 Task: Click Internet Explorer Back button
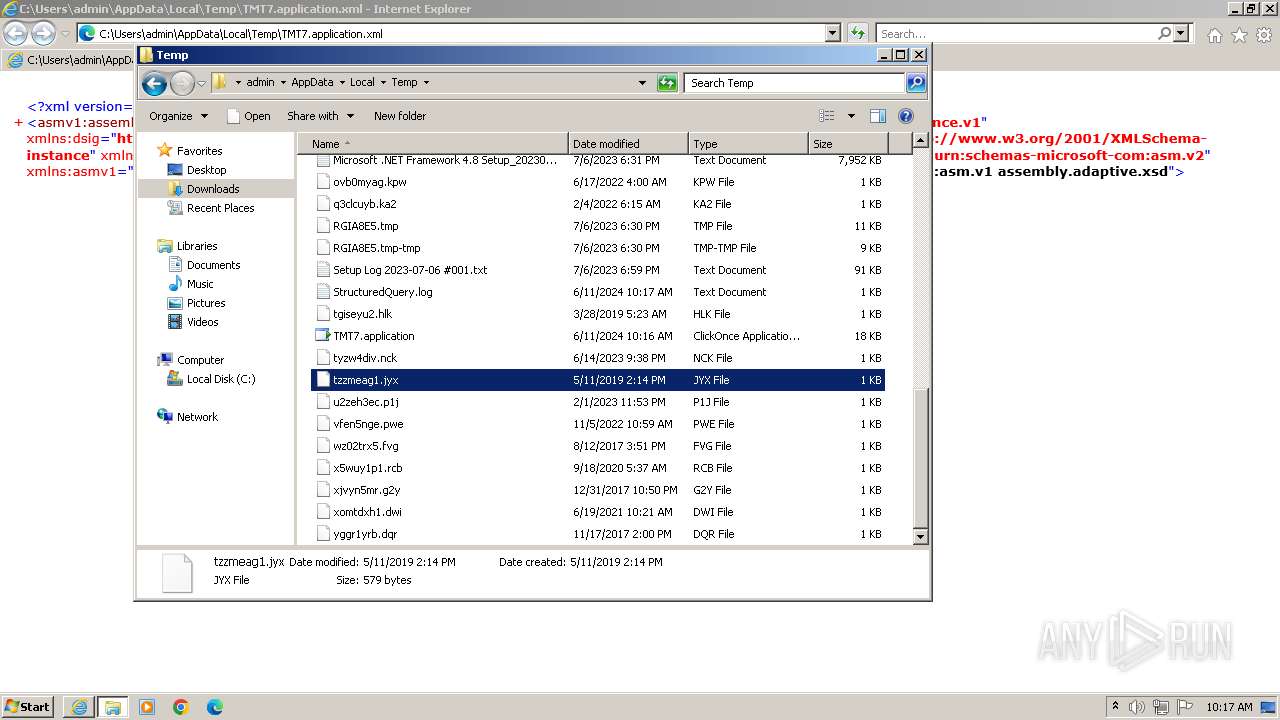point(15,33)
